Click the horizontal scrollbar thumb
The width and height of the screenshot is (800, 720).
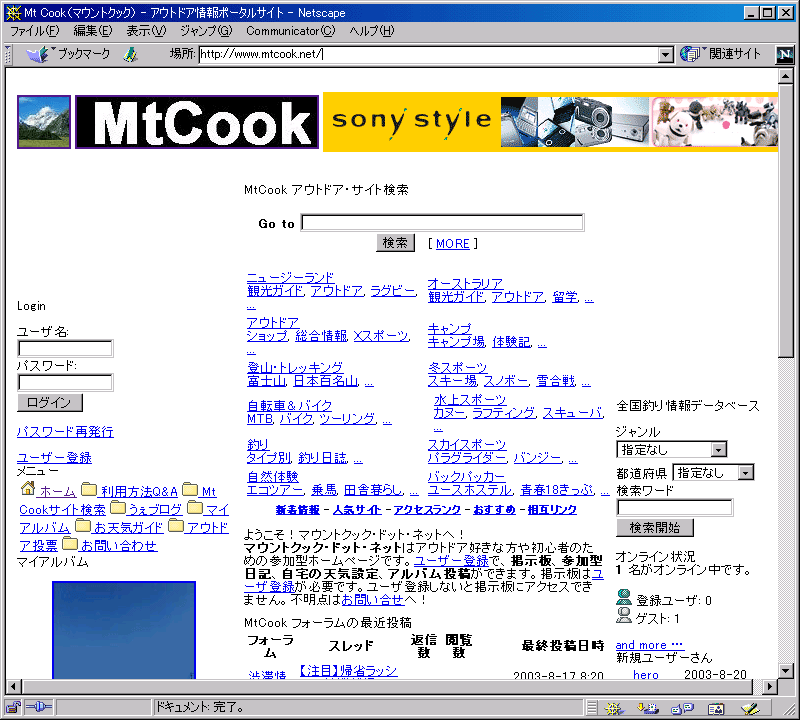point(388,686)
